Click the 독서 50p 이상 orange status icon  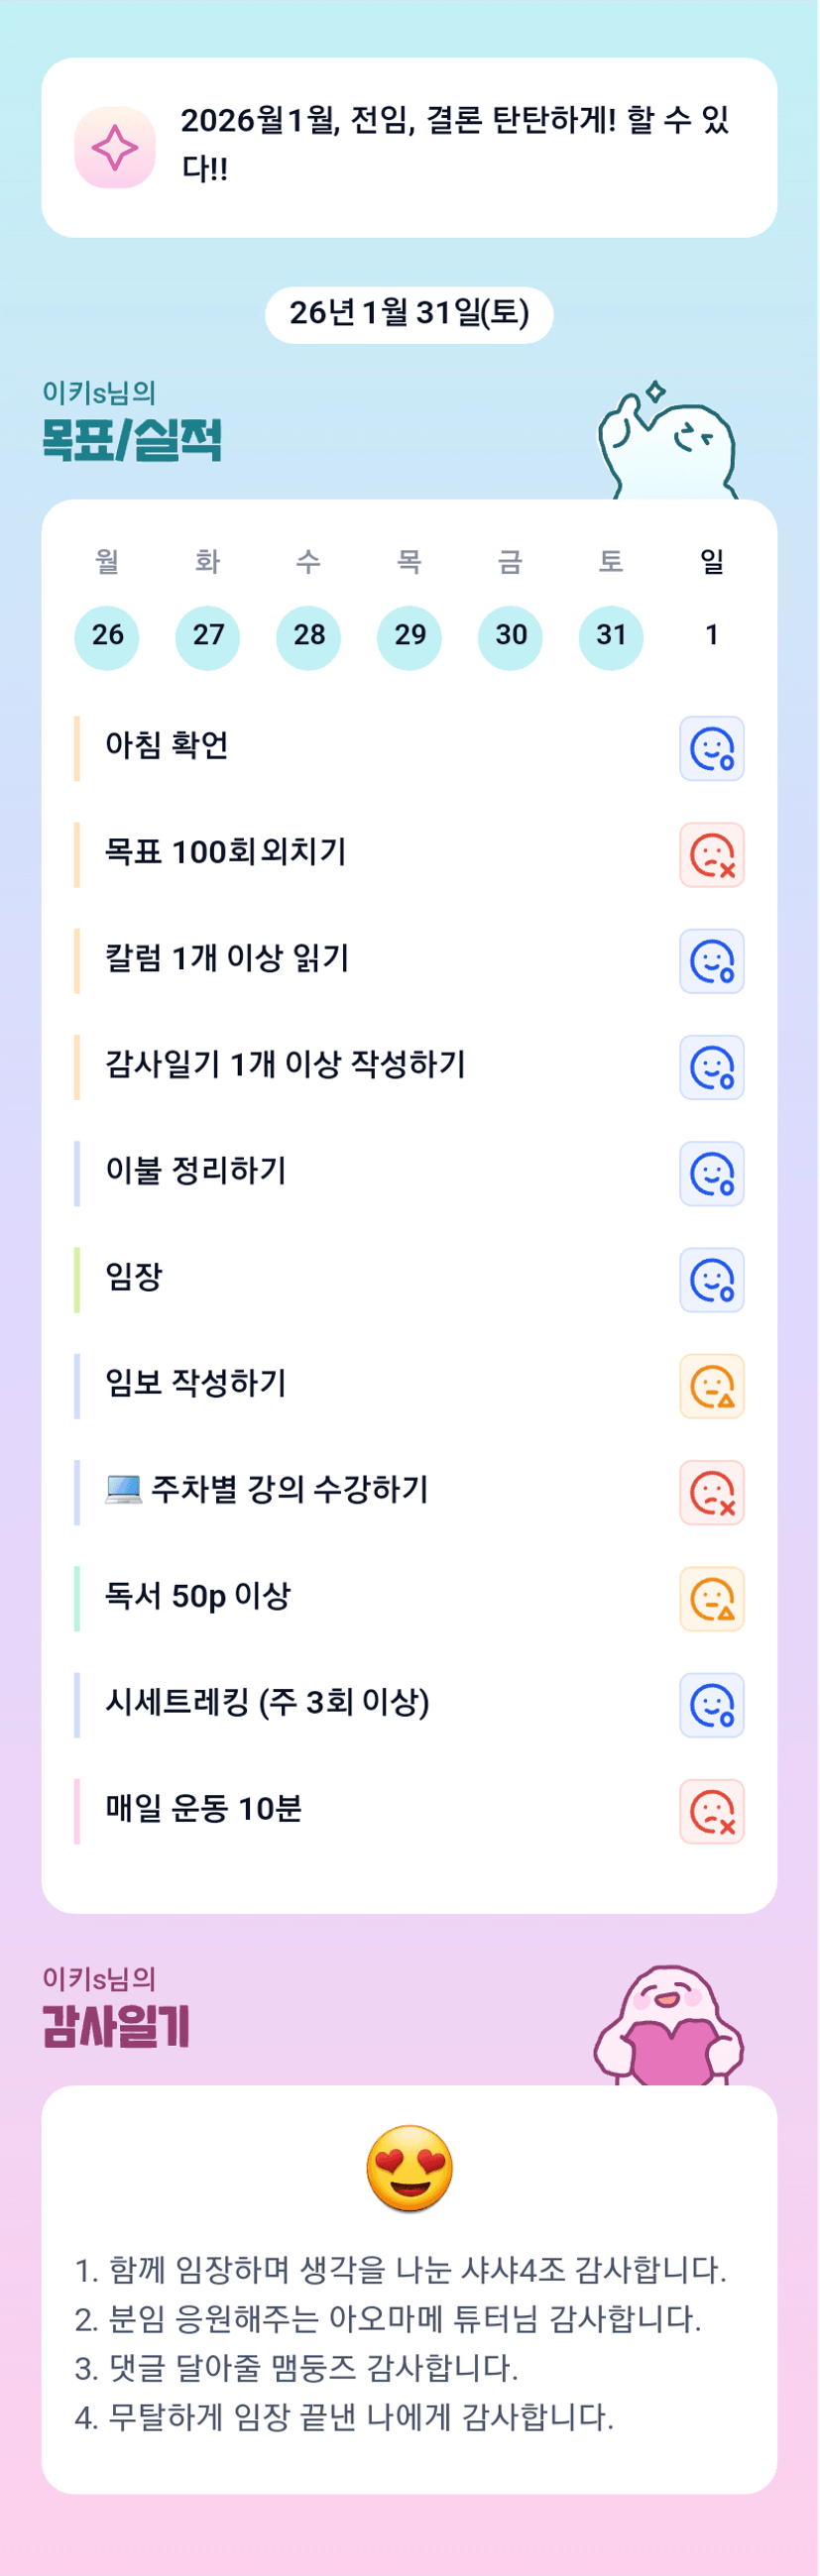711,1598
